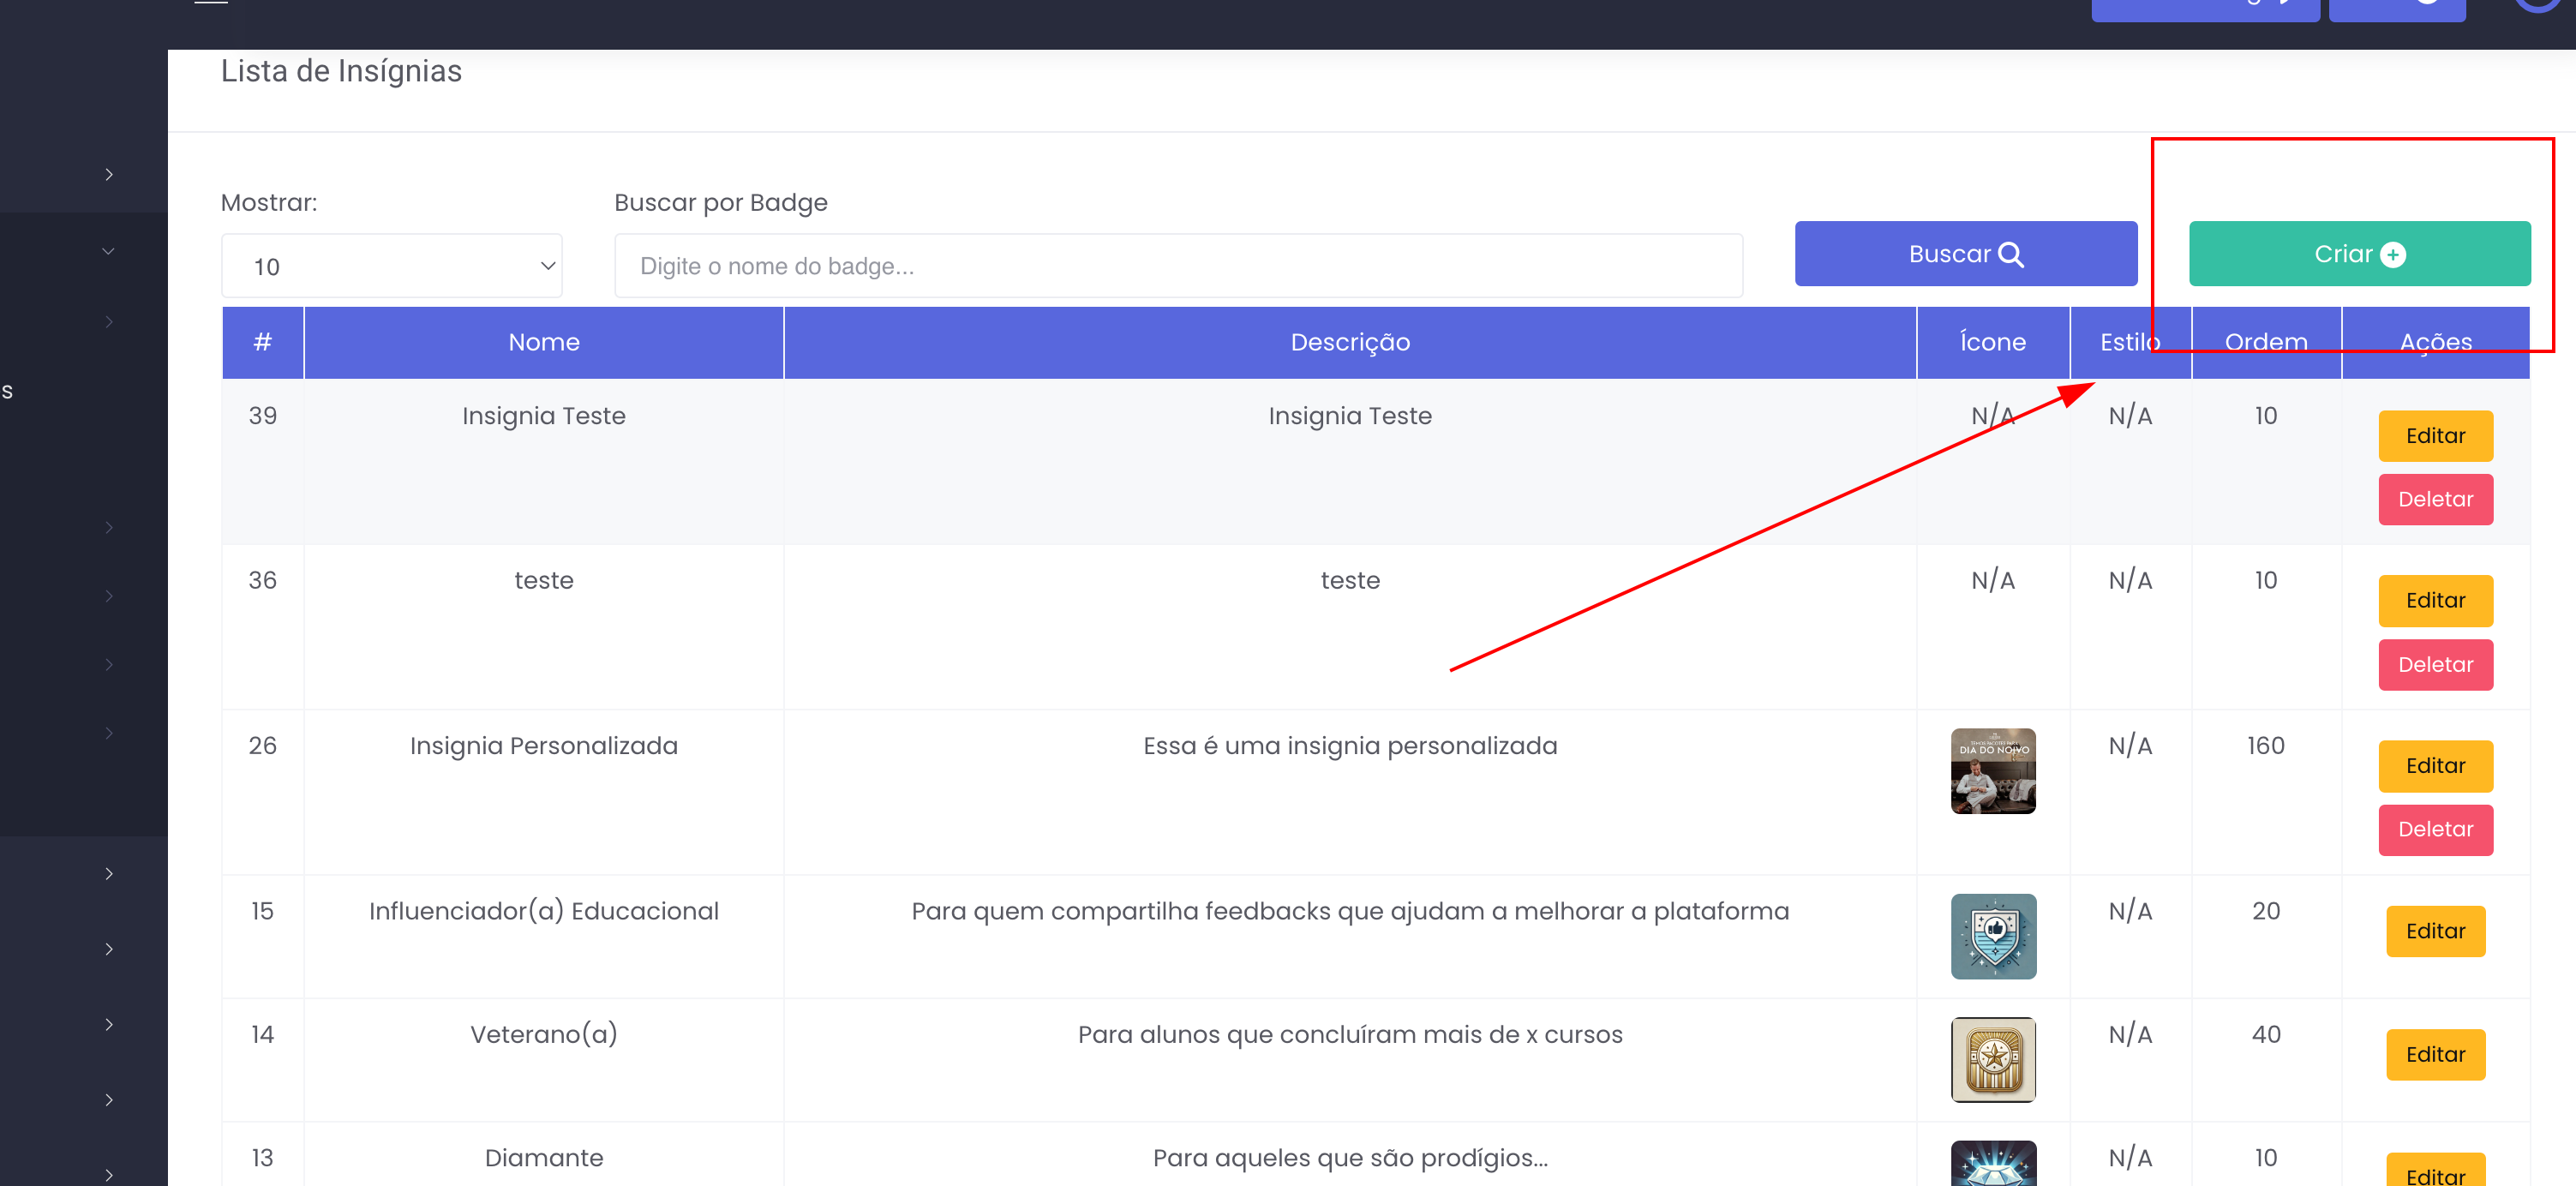Click the Influenciador(a) Educacional badge icon

pyautogui.click(x=1992, y=935)
